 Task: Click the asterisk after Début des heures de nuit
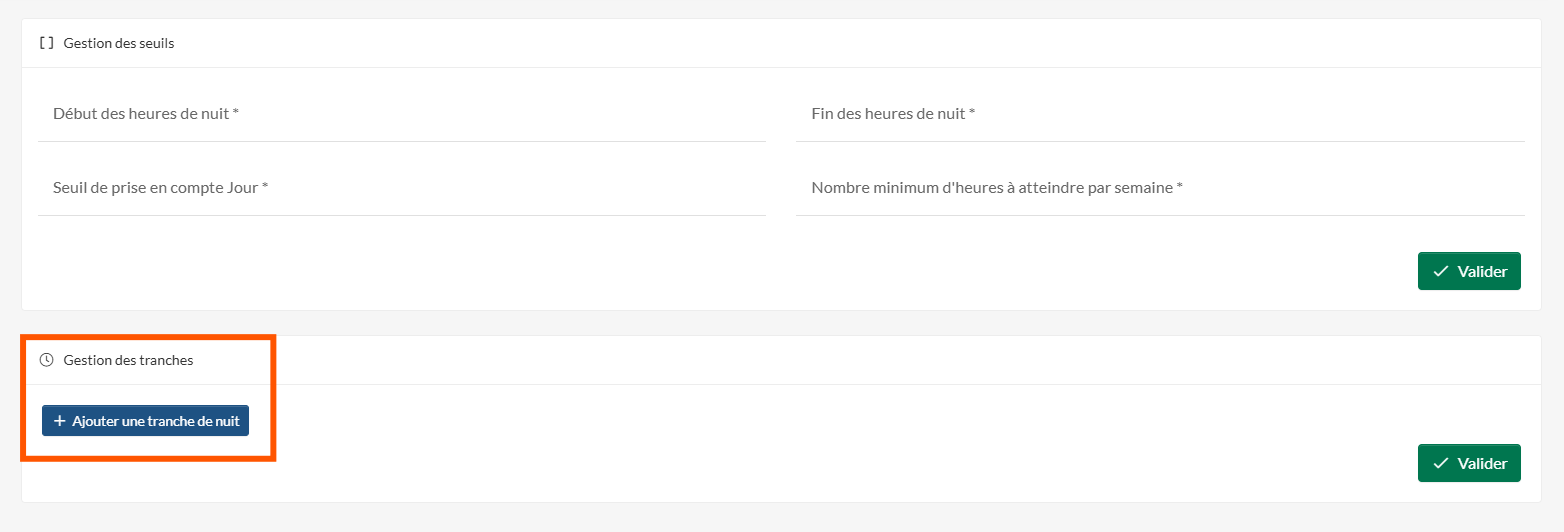(236, 113)
